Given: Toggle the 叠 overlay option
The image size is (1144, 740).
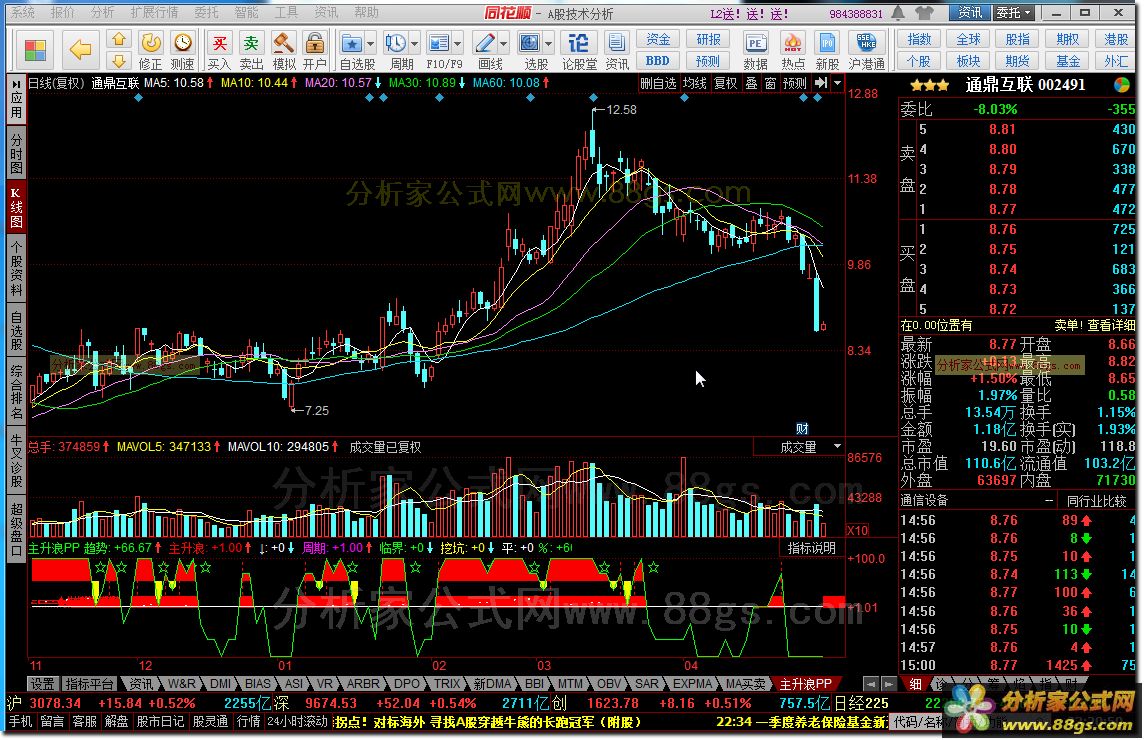Looking at the screenshot, I should pyautogui.click(x=751, y=83).
